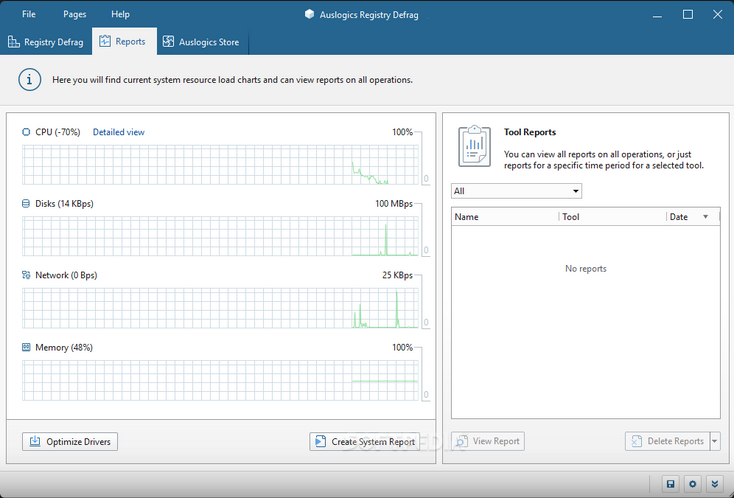The image size is (734, 498).
Task: Maximize the Auslogics Registry Defrag window
Action: tap(688, 15)
